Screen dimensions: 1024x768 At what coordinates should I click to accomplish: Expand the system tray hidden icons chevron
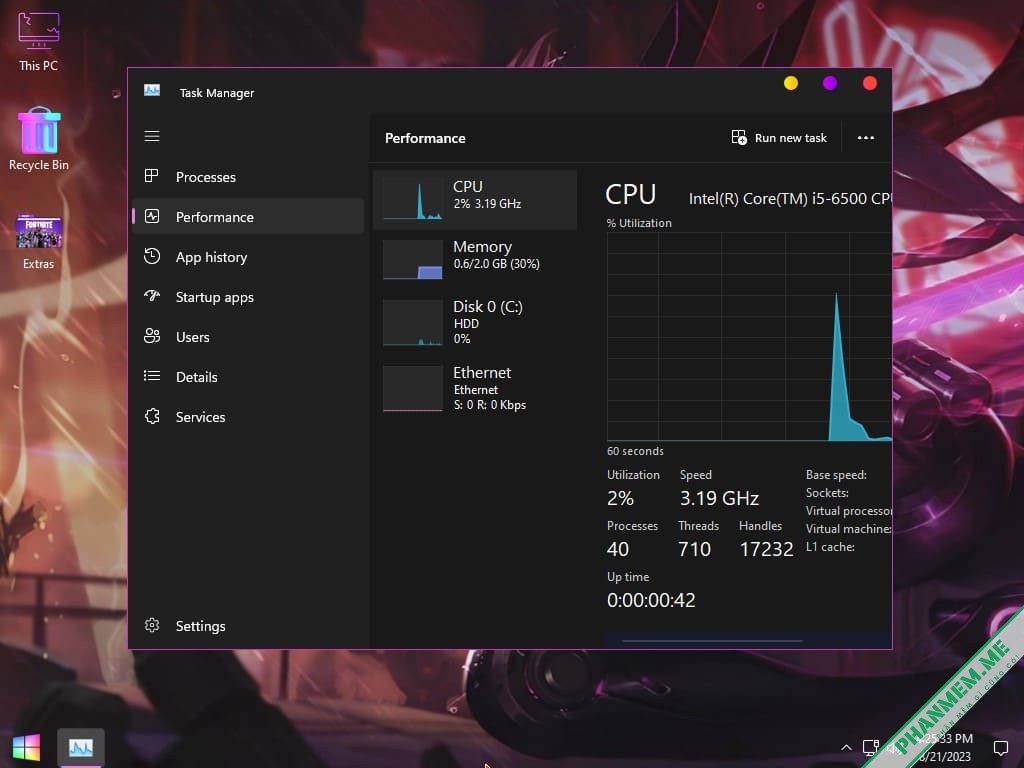tap(846, 748)
